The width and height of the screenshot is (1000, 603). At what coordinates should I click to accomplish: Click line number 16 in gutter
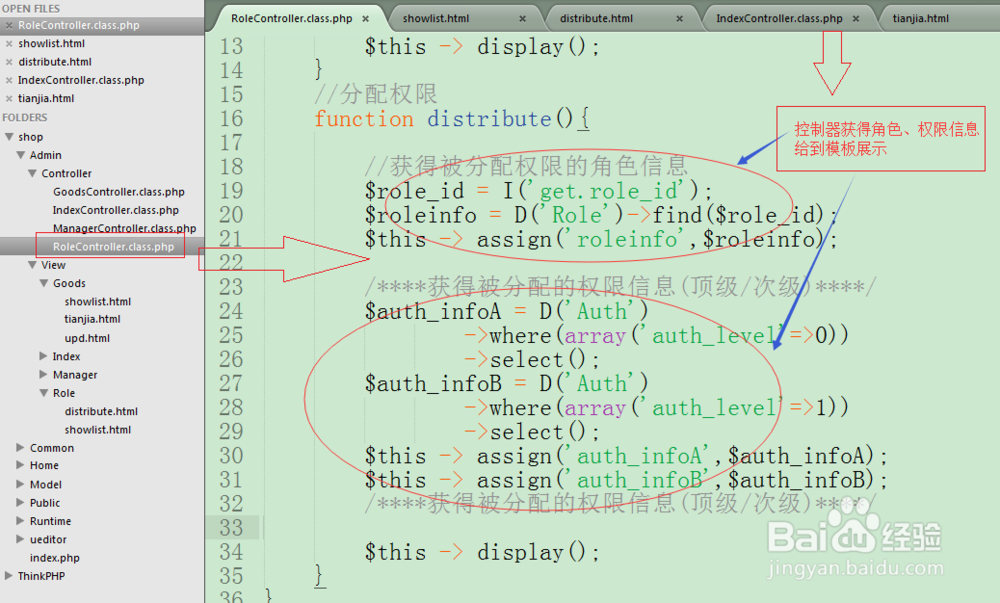pos(232,119)
